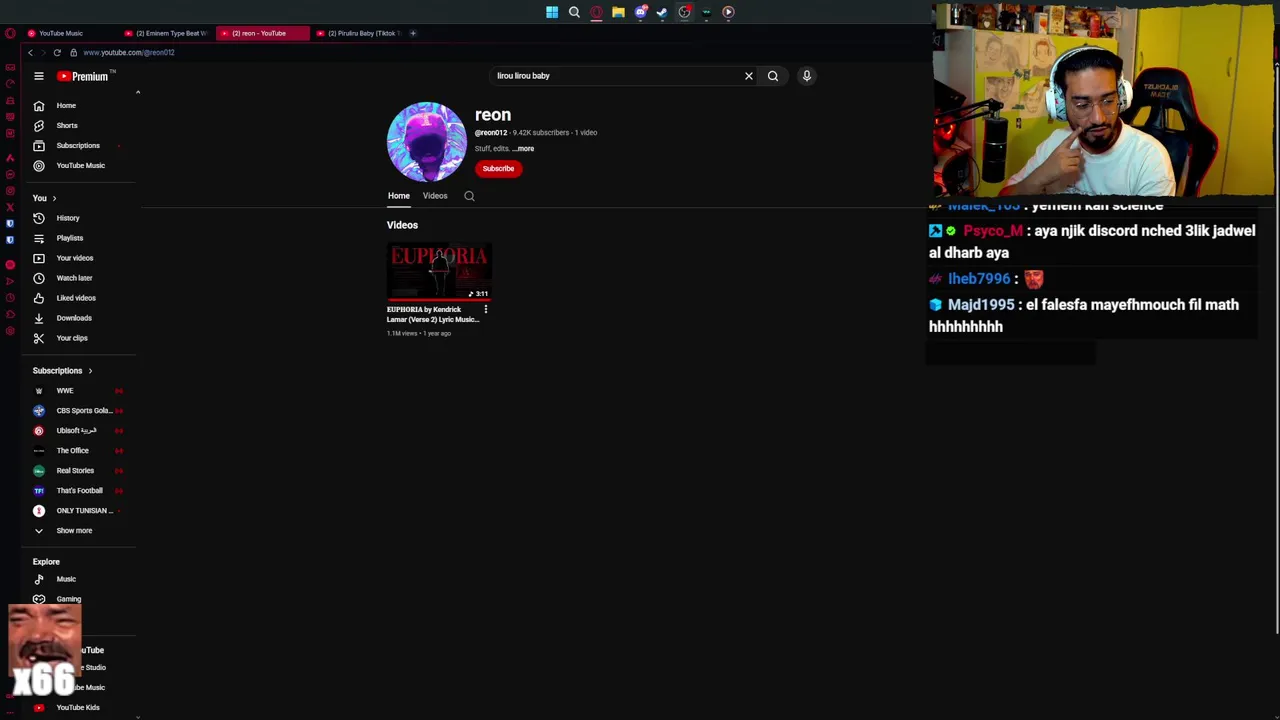Start voice search with microphone
The width and height of the screenshot is (1280, 720).
pos(807,76)
